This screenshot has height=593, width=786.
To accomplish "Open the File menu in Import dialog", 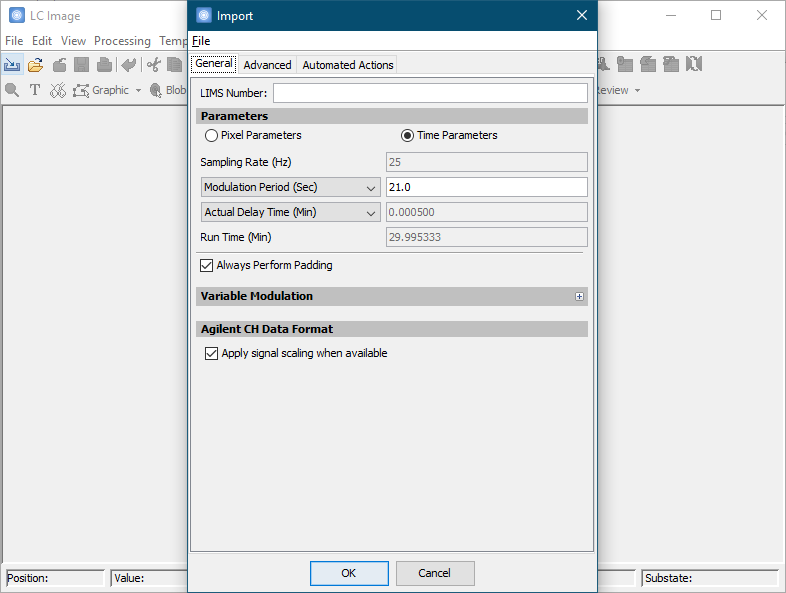I will tap(201, 41).
